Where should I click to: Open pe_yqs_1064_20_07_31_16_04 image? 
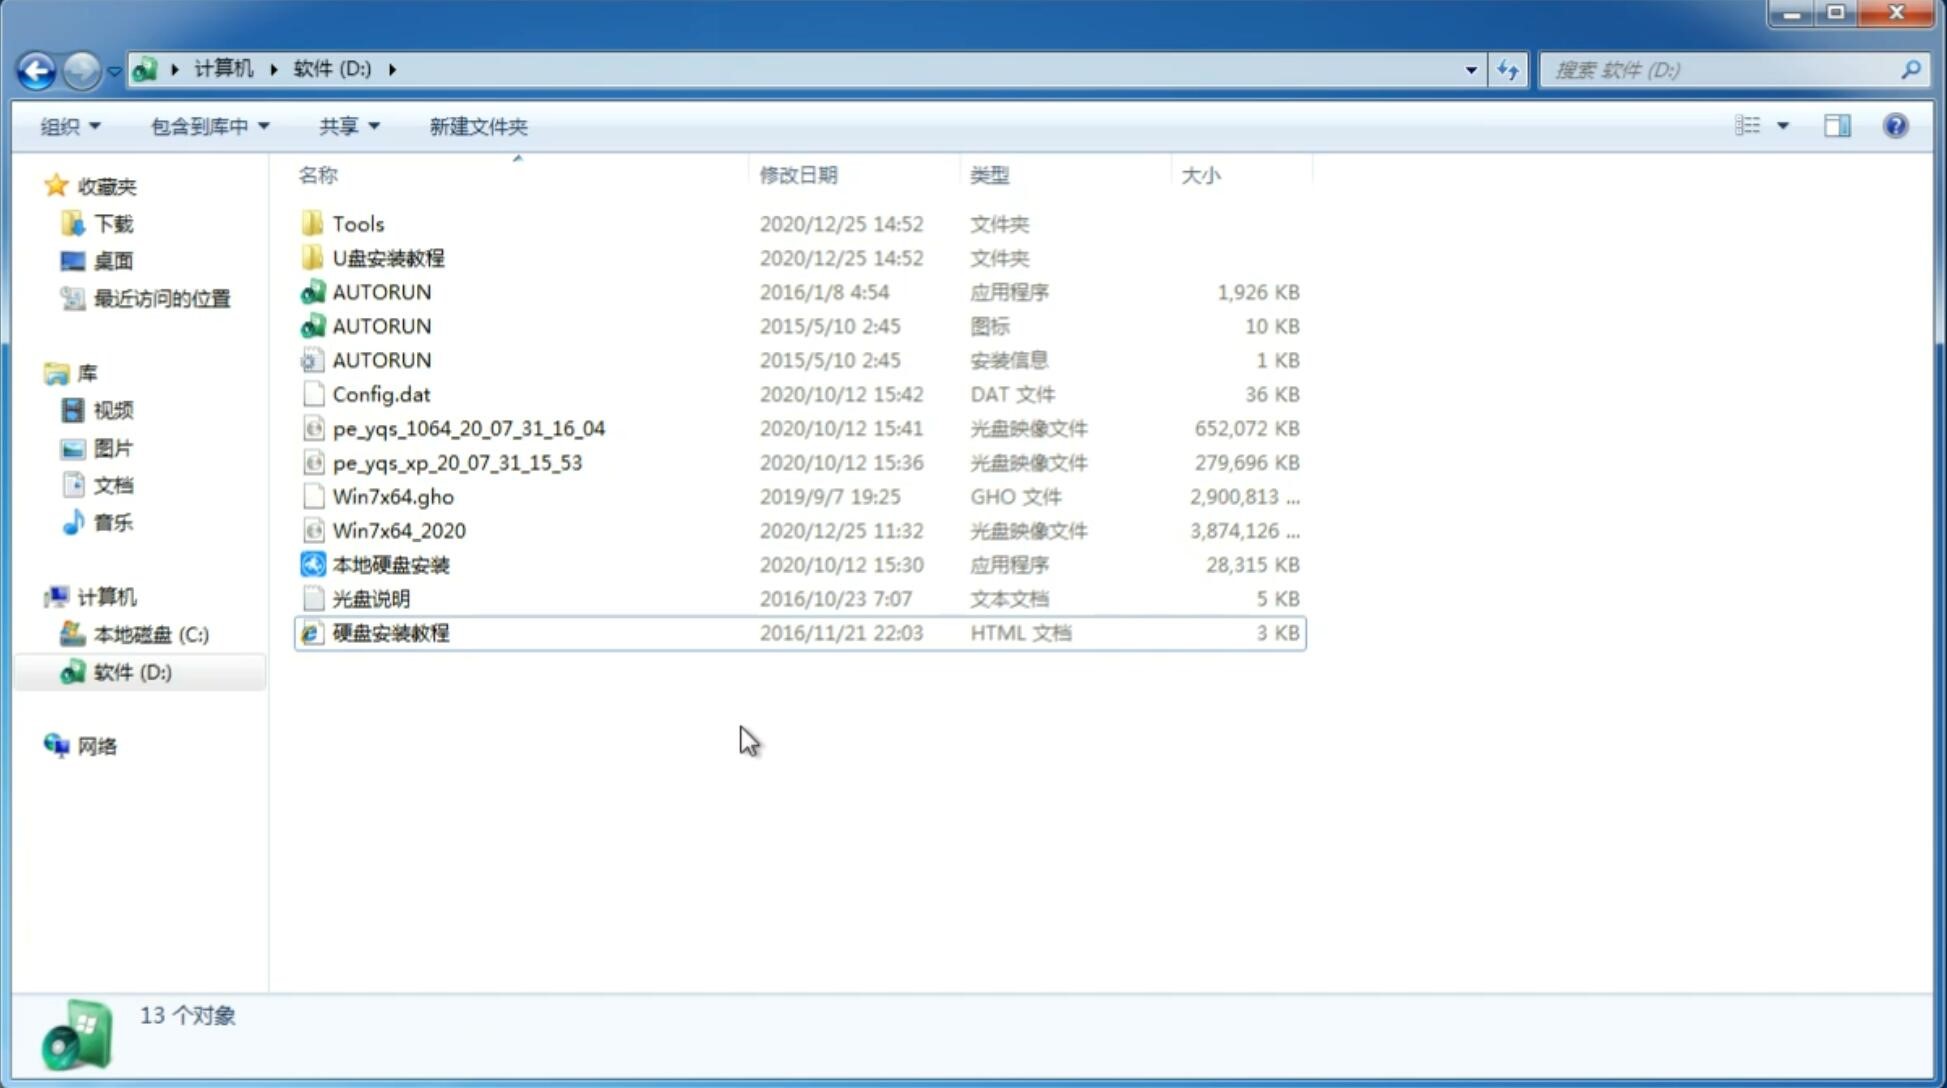click(x=468, y=428)
